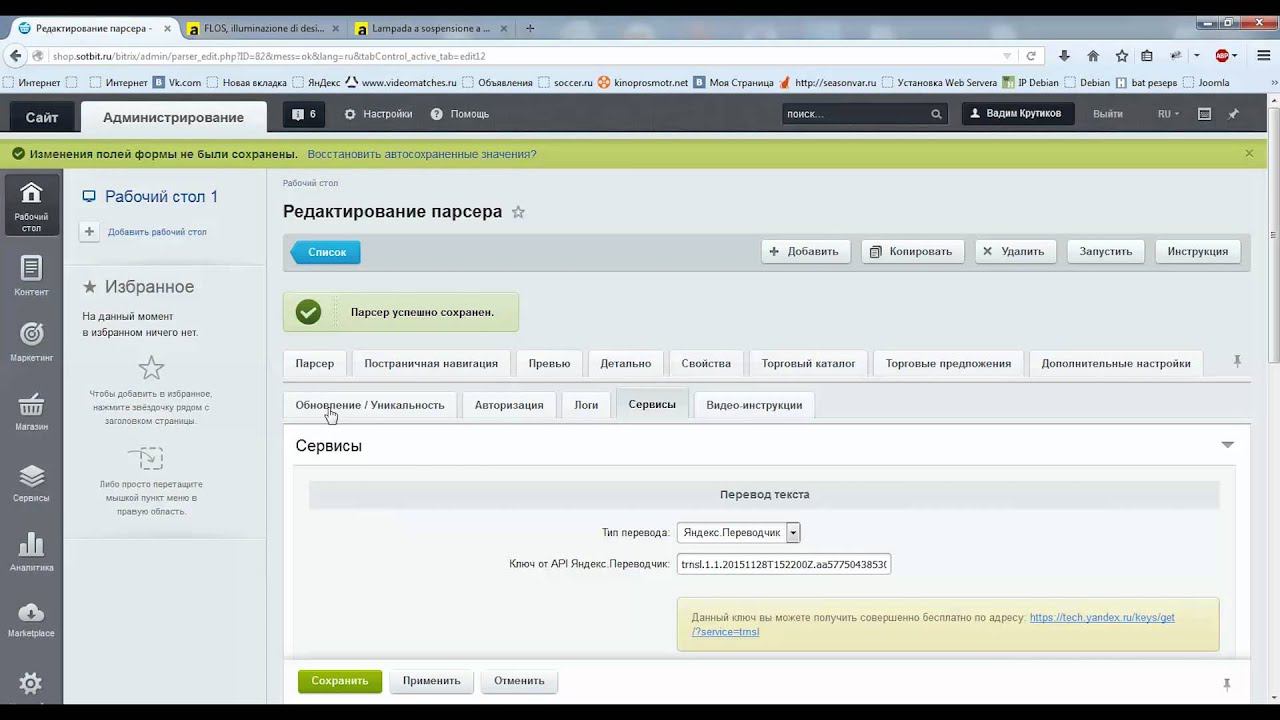Click Выйти to log out
The width and height of the screenshot is (1280, 720).
[1108, 114]
